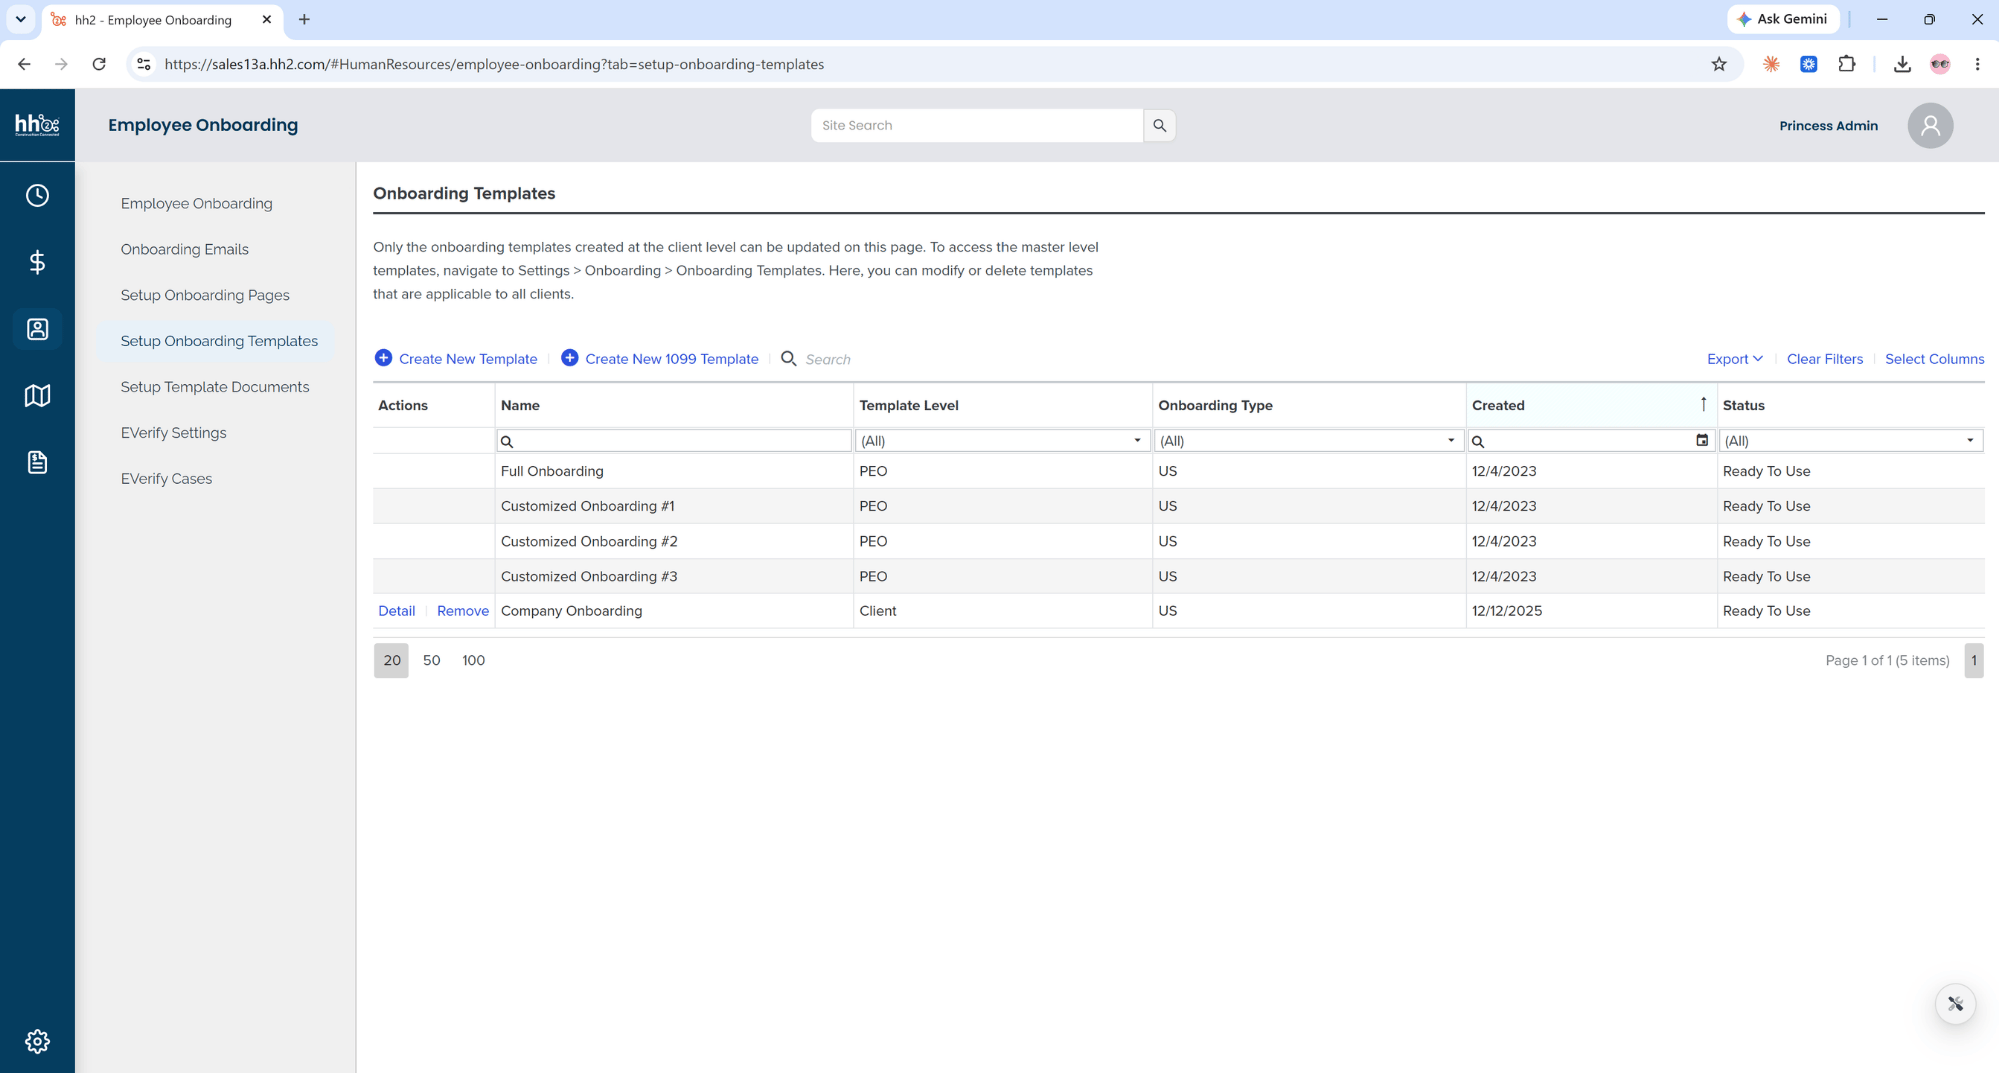Open Detail for Company Onboarding
This screenshot has height=1073, width=2000.
pyautogui.click(x=397, y=611)
